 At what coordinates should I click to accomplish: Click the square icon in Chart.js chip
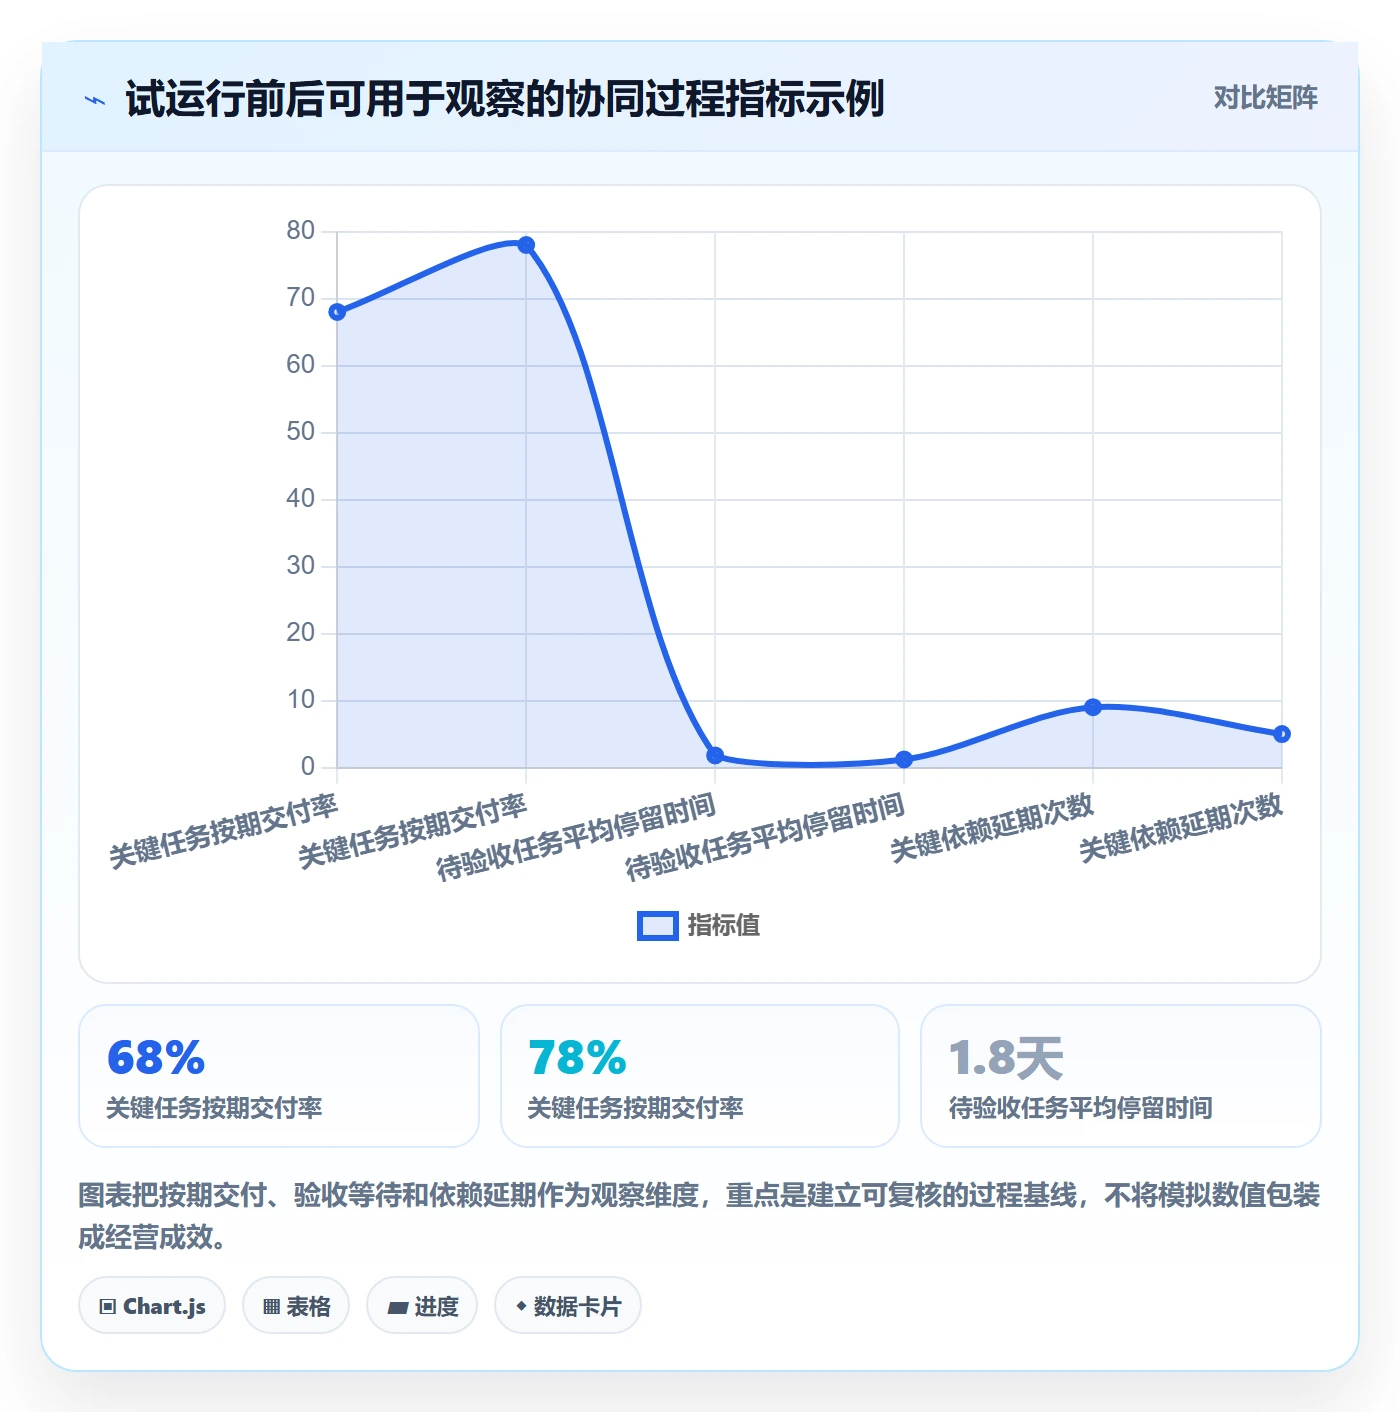[108, 1306]
